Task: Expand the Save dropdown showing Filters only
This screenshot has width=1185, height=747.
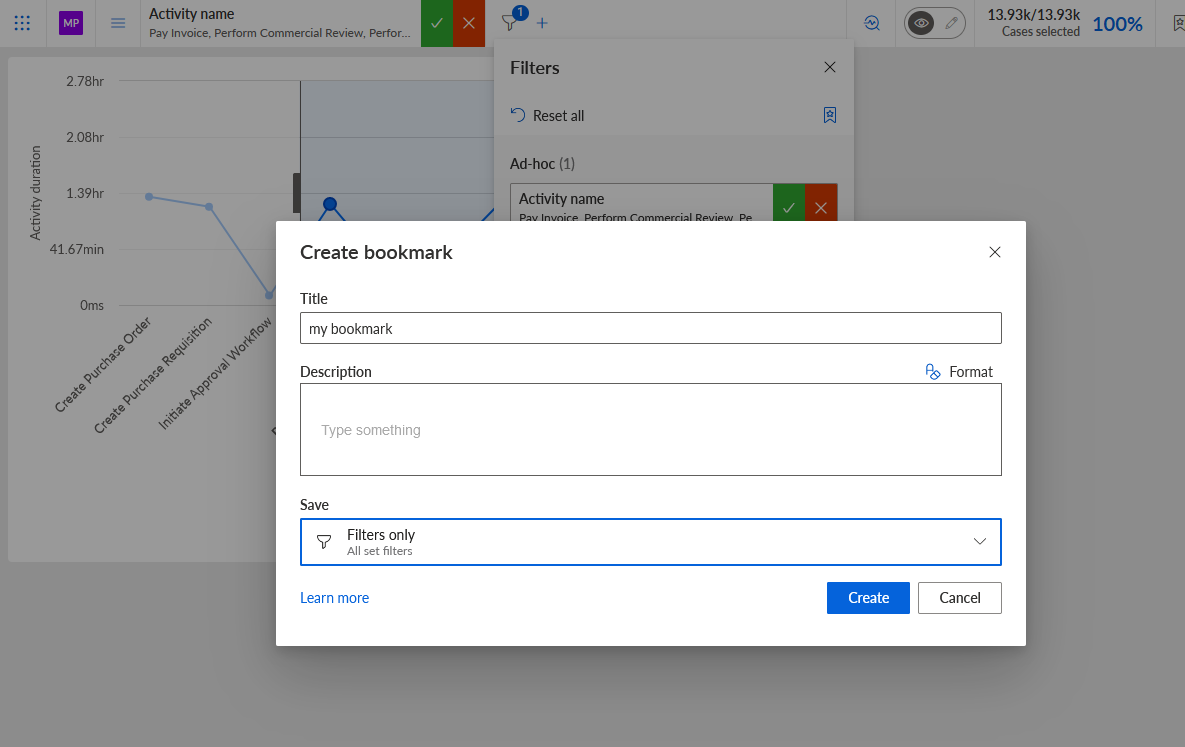Action: (651, 542)
